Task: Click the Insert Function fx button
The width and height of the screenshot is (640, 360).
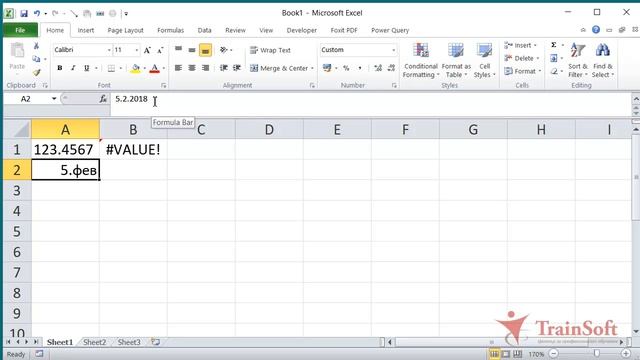Action: 103,99
